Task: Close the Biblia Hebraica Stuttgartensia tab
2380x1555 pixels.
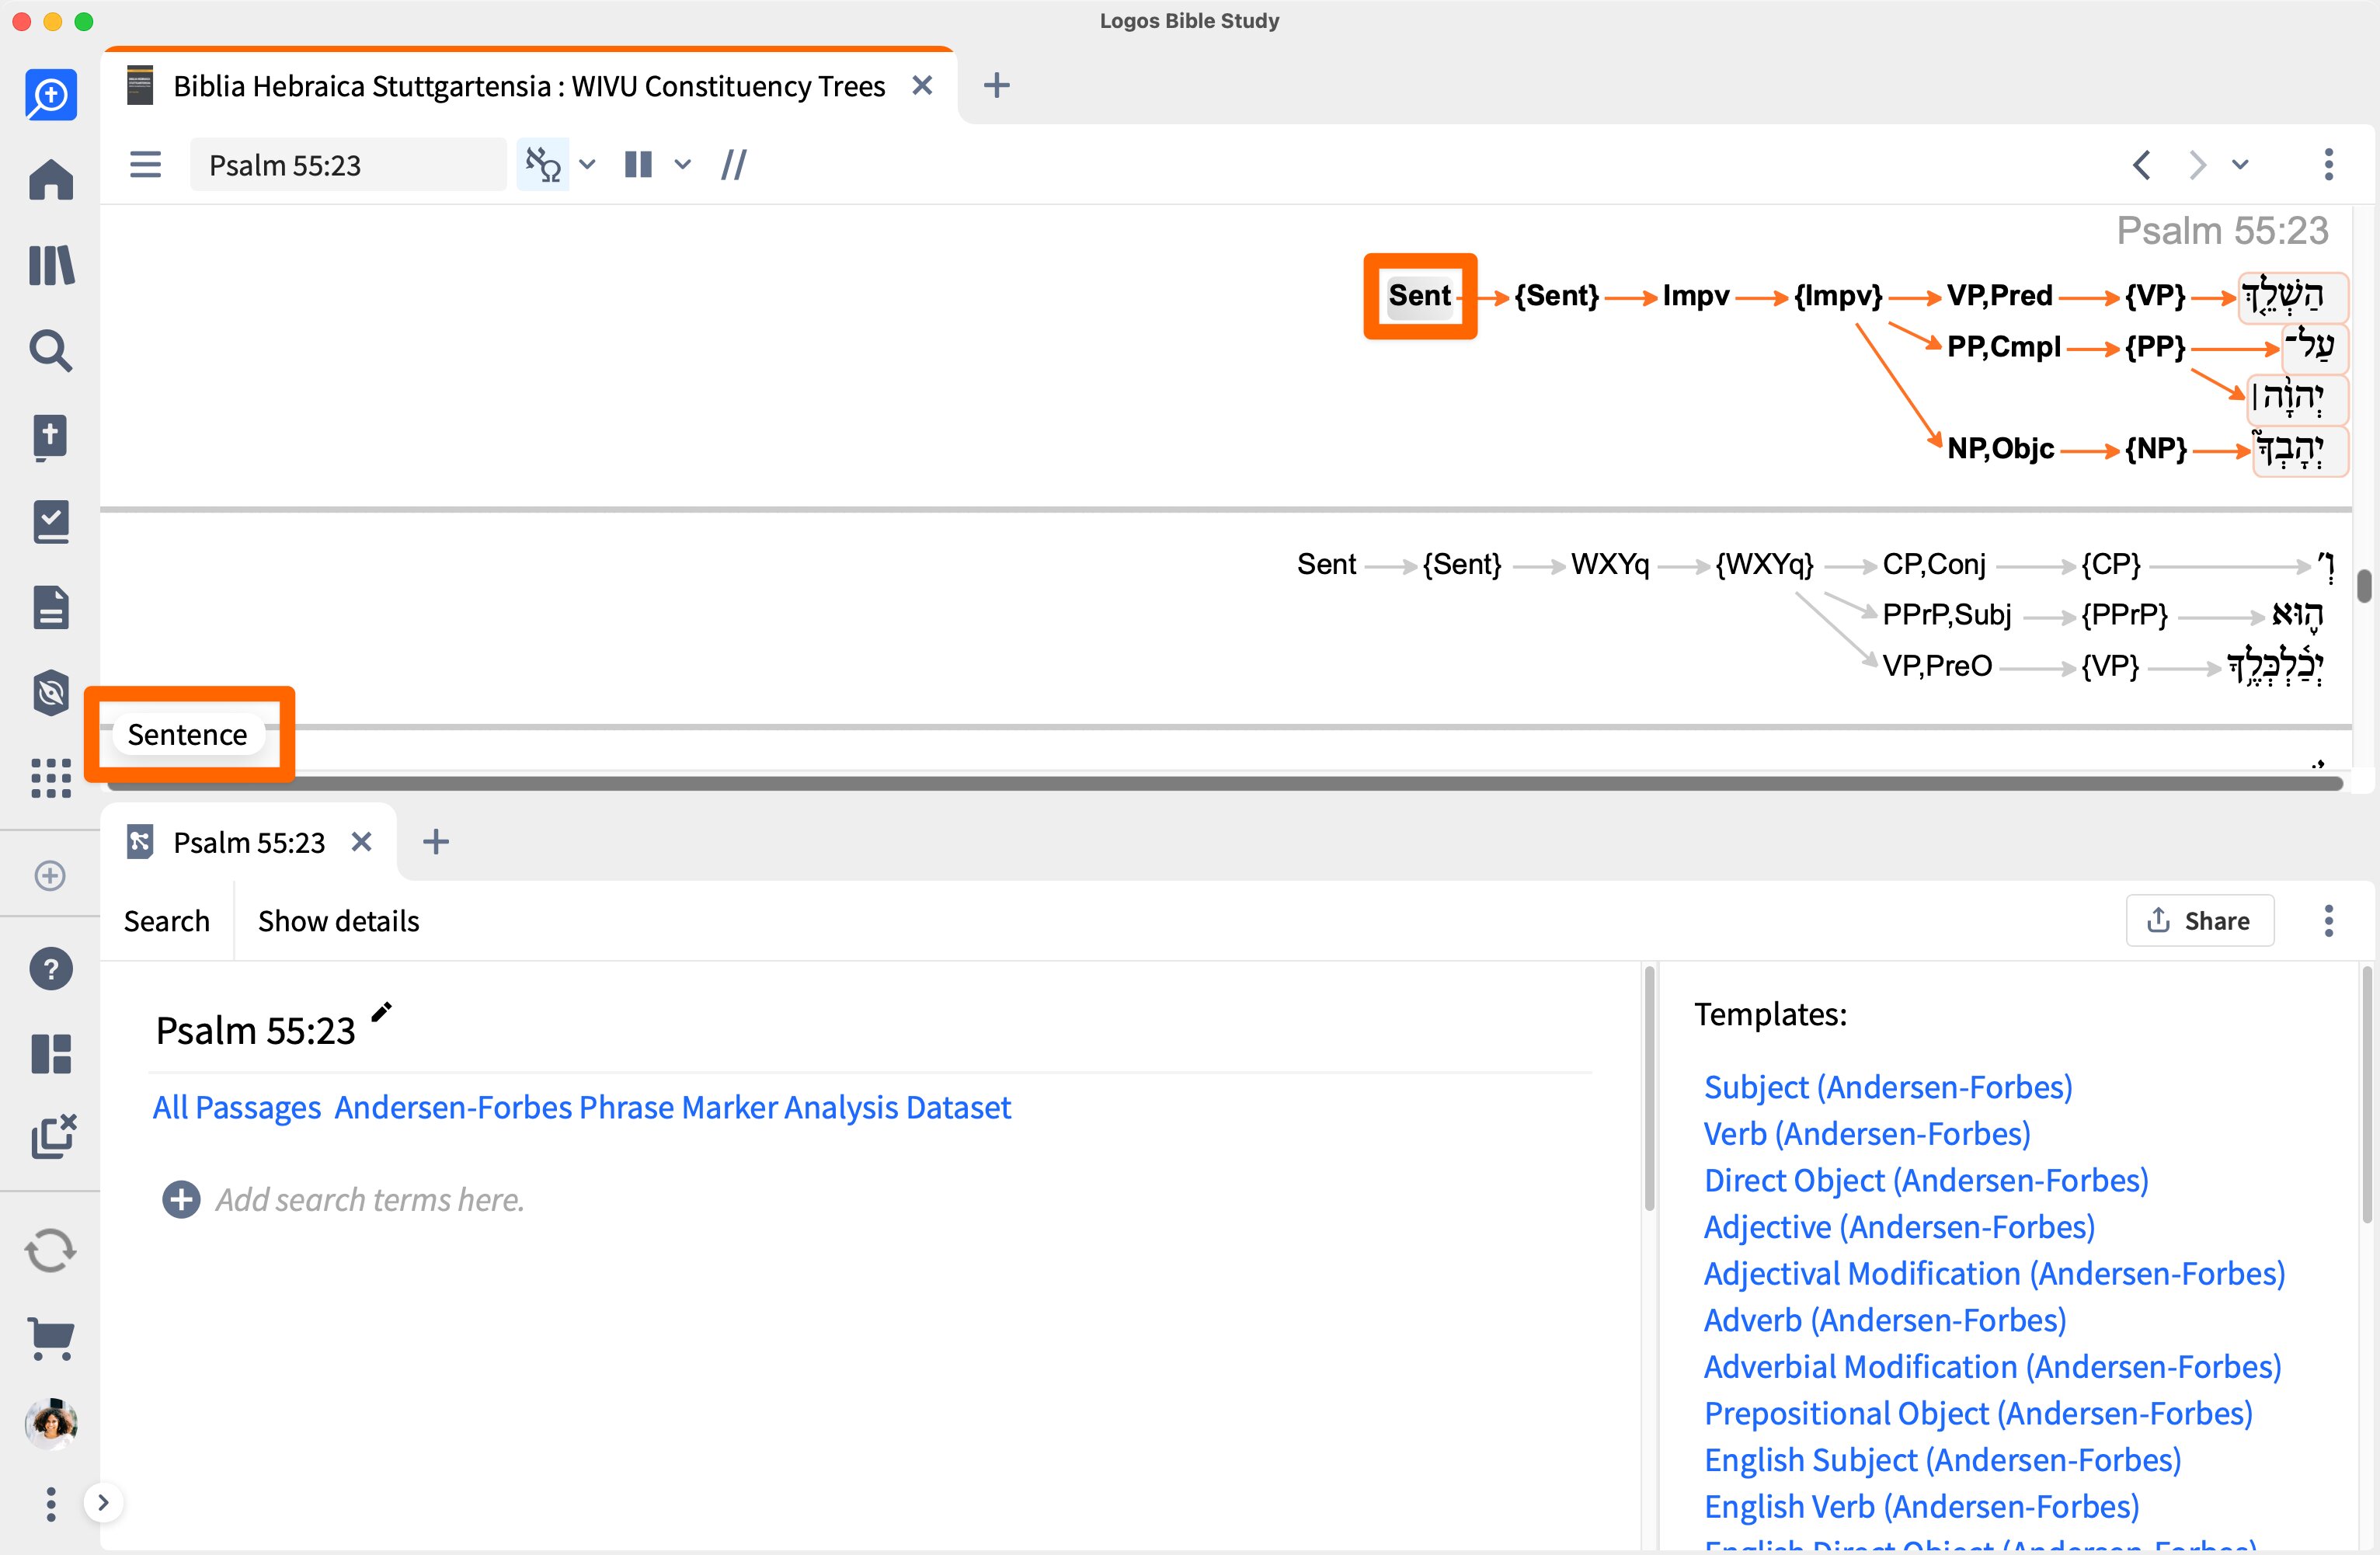Action: click(x=922, y=86)
